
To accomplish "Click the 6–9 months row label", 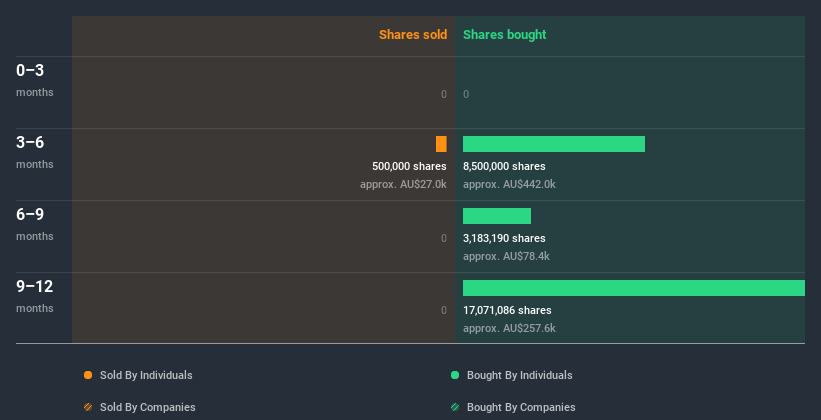I will click(35, 224).
